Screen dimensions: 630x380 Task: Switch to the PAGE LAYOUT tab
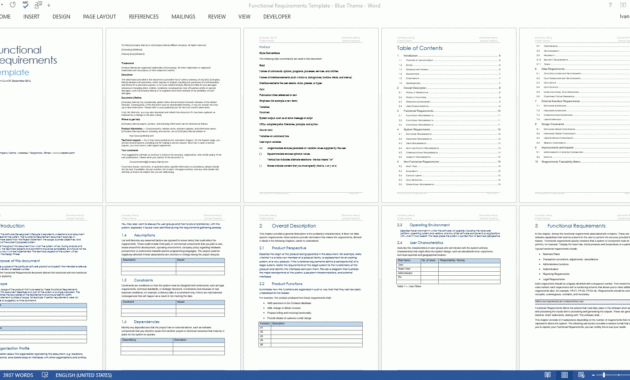pos(99,16)
